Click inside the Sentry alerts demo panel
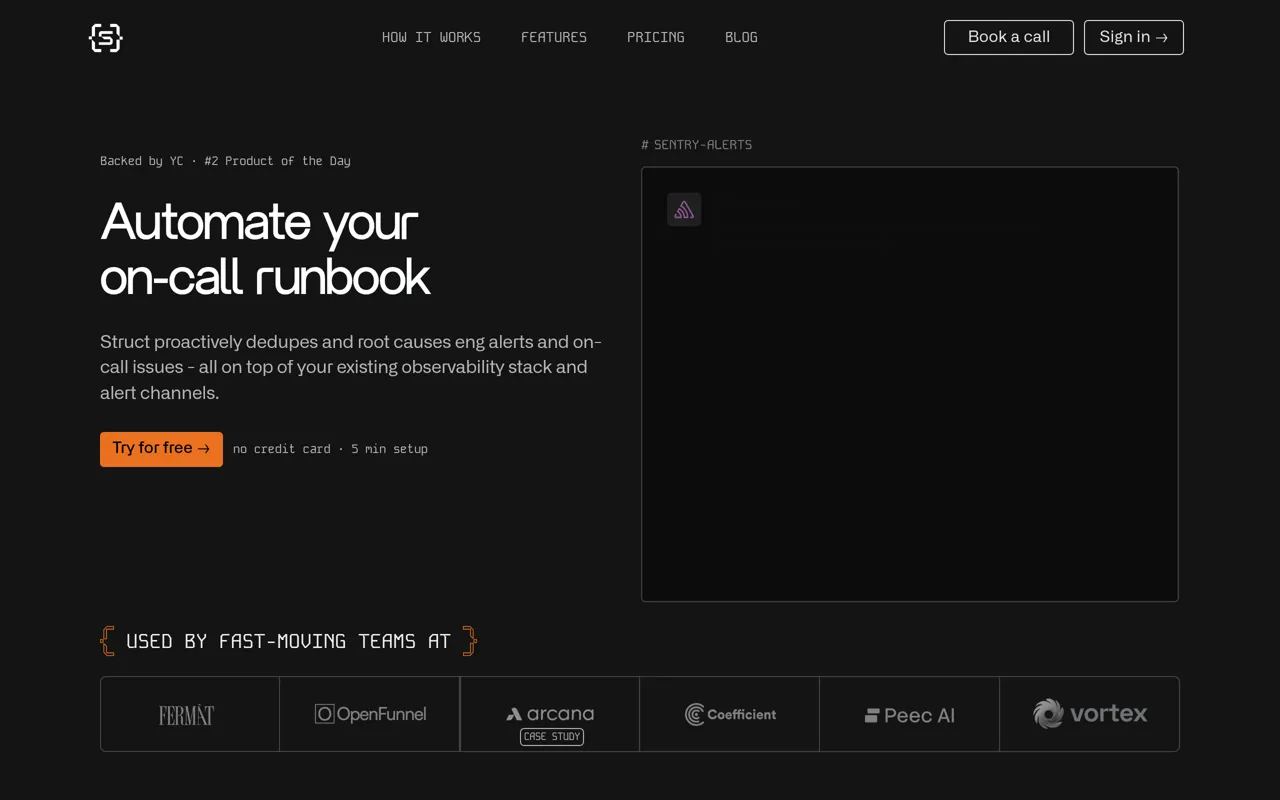Image resolution: width=1280 pixels, height=800 pixels. tap(910, 384)
